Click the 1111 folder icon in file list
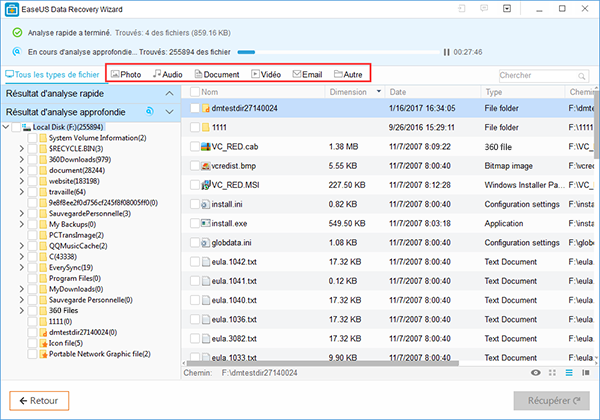This screenshot has width=600, height=420. (x=206, y=127)
